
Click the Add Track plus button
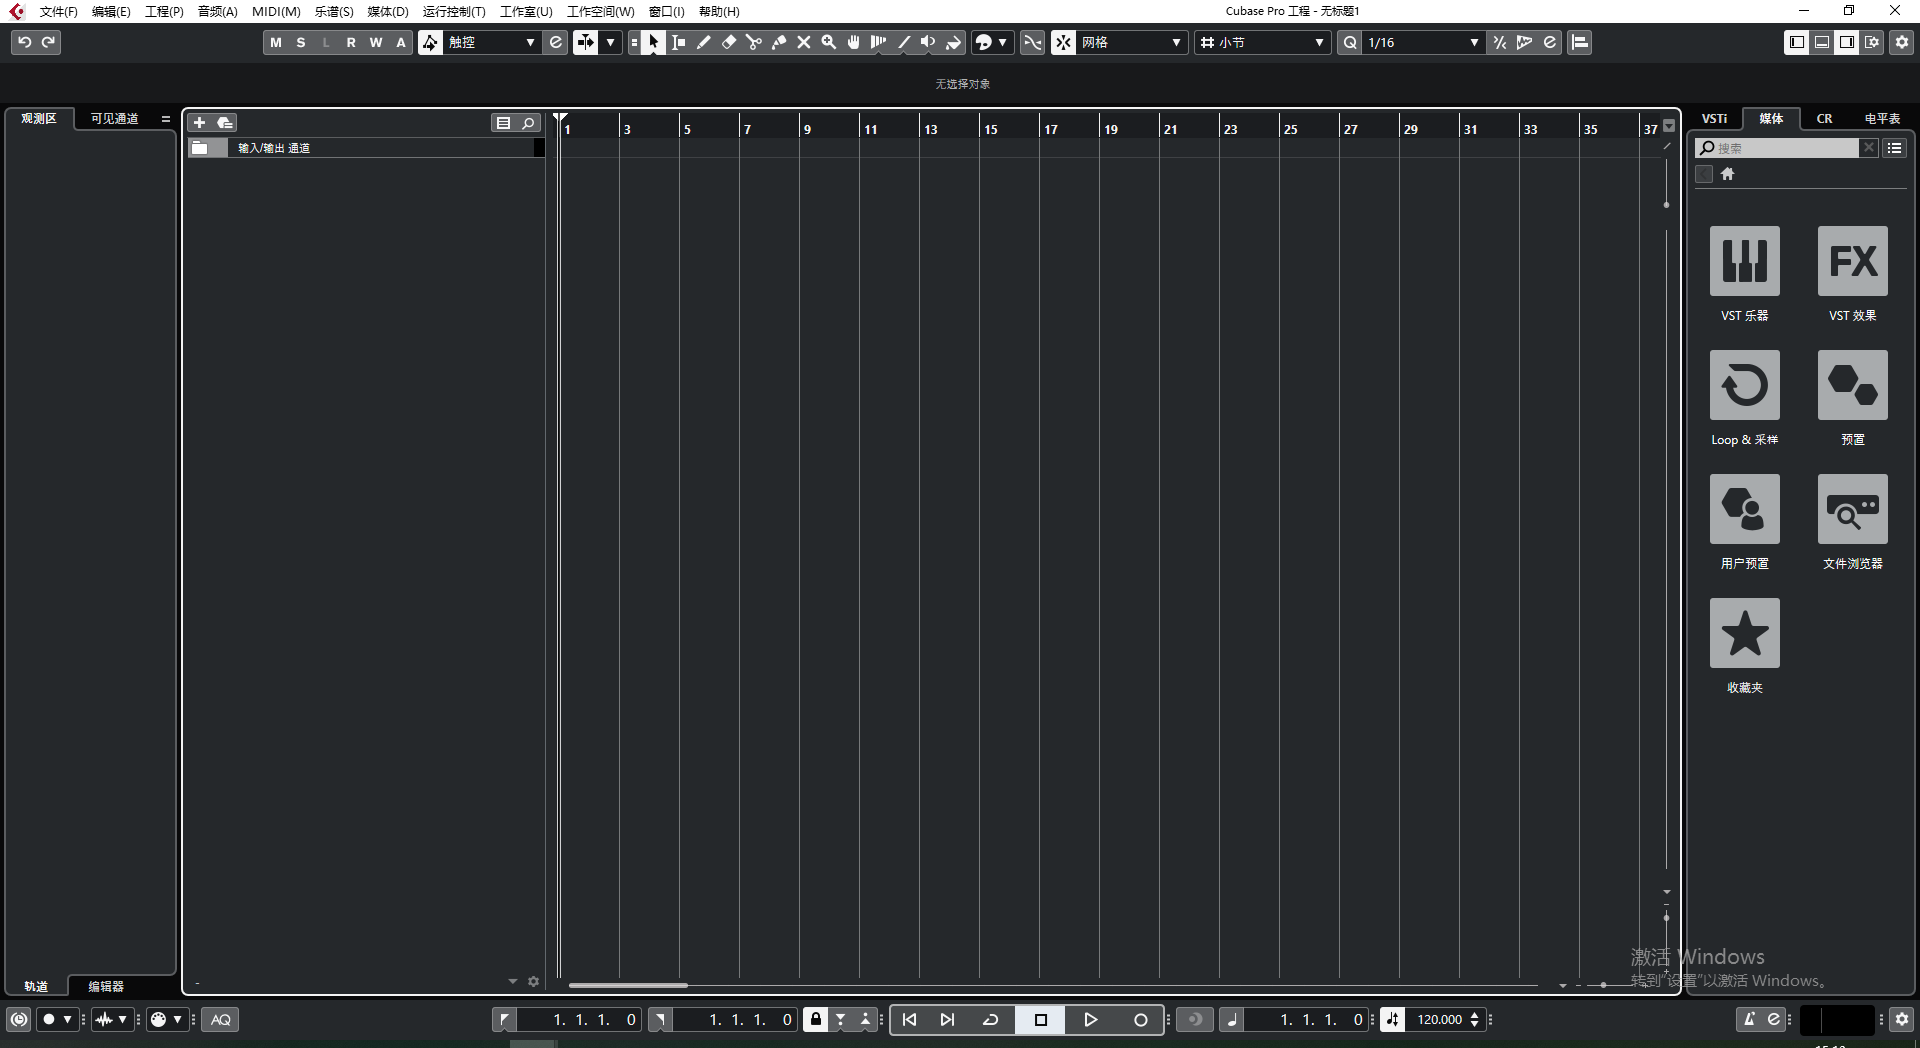(x=199, y=123)
